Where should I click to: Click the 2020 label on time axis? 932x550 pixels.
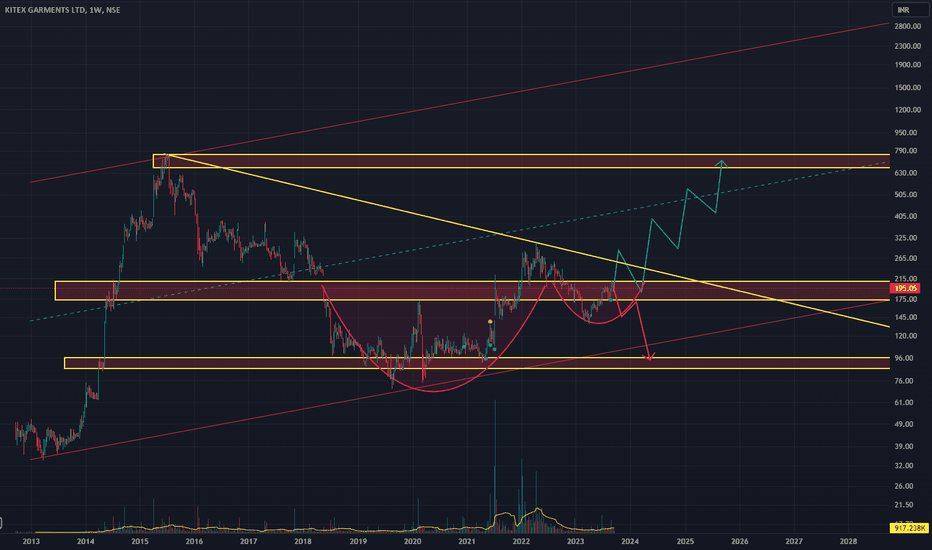413,541
